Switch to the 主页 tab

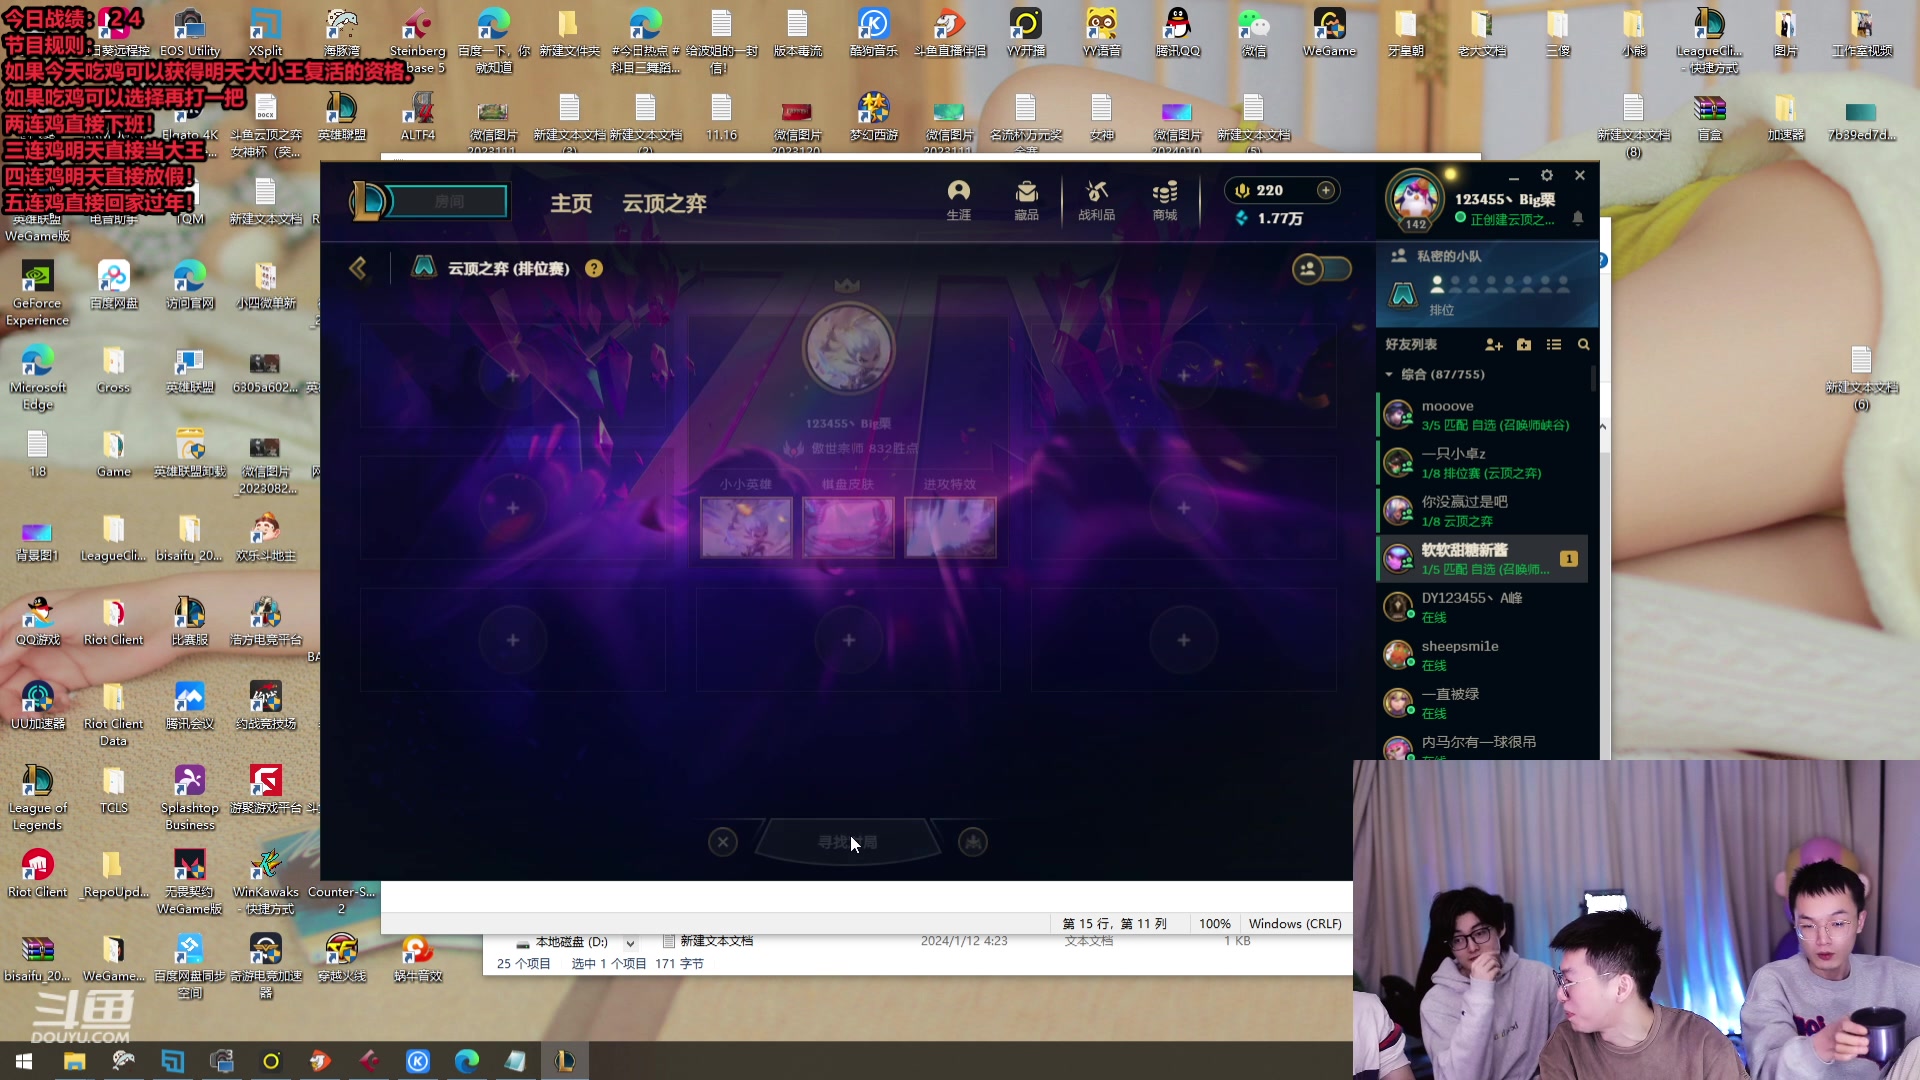tap(571, 203)
